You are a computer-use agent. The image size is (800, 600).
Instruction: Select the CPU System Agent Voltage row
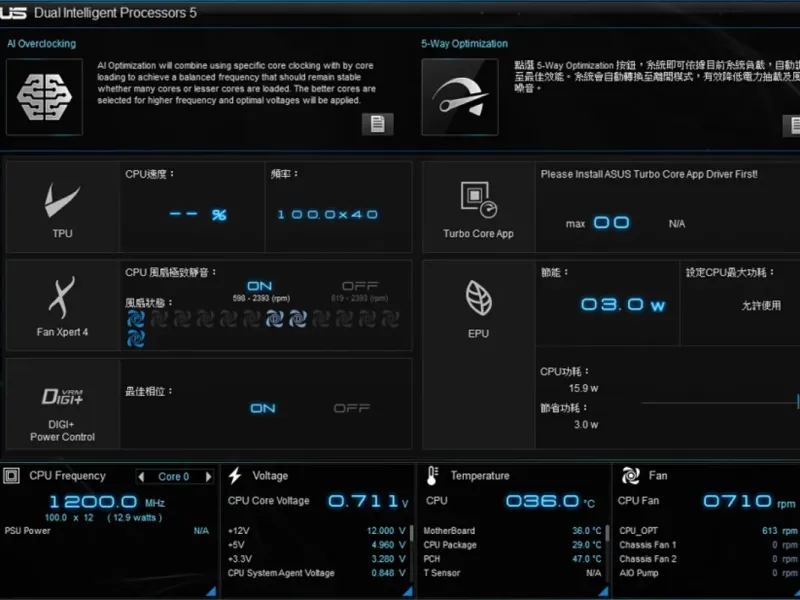(x=317, y=573)
